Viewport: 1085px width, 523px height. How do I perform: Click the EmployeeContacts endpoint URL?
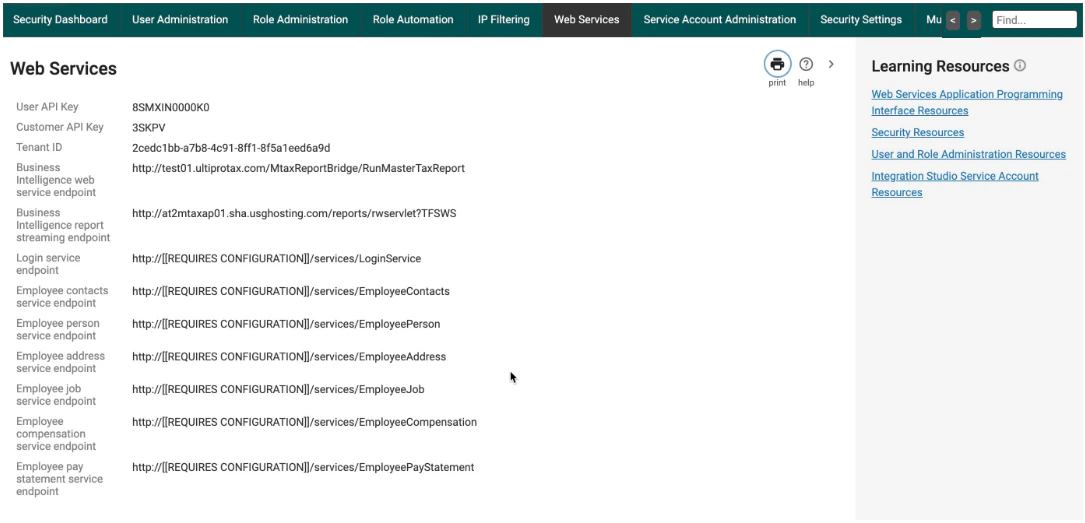tap(291, 291)
